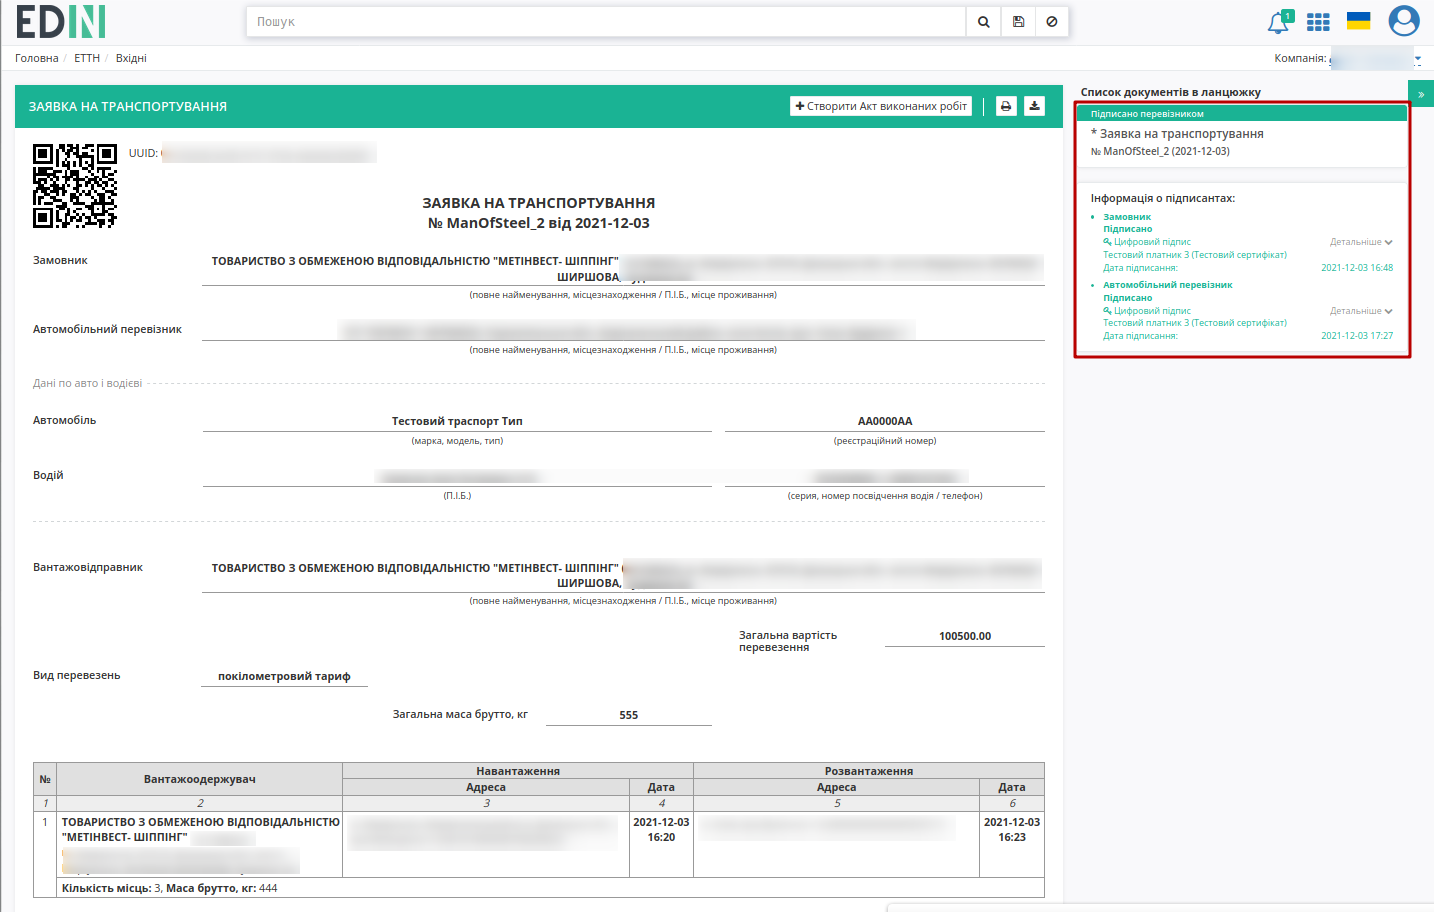Click ЗАЯВКА НА ТРАНСПОРТУВАННЯ panel header title

[x=128, y=106]
